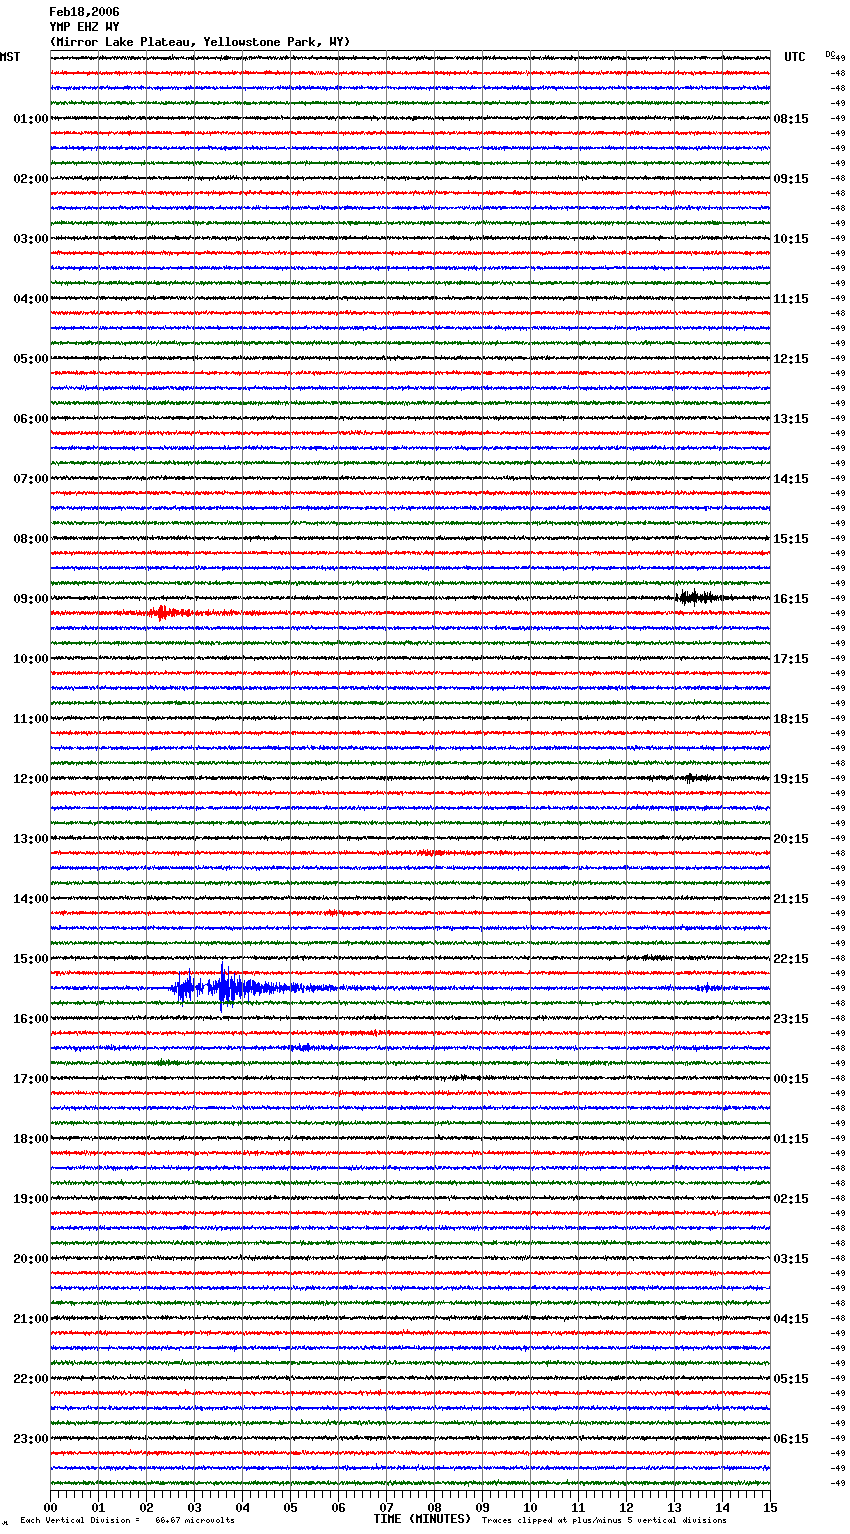Image resolution: width=850 pixels, height=1534 pixels.
Task: Select the 19:15 UTC time label
Action: point(791,779)
